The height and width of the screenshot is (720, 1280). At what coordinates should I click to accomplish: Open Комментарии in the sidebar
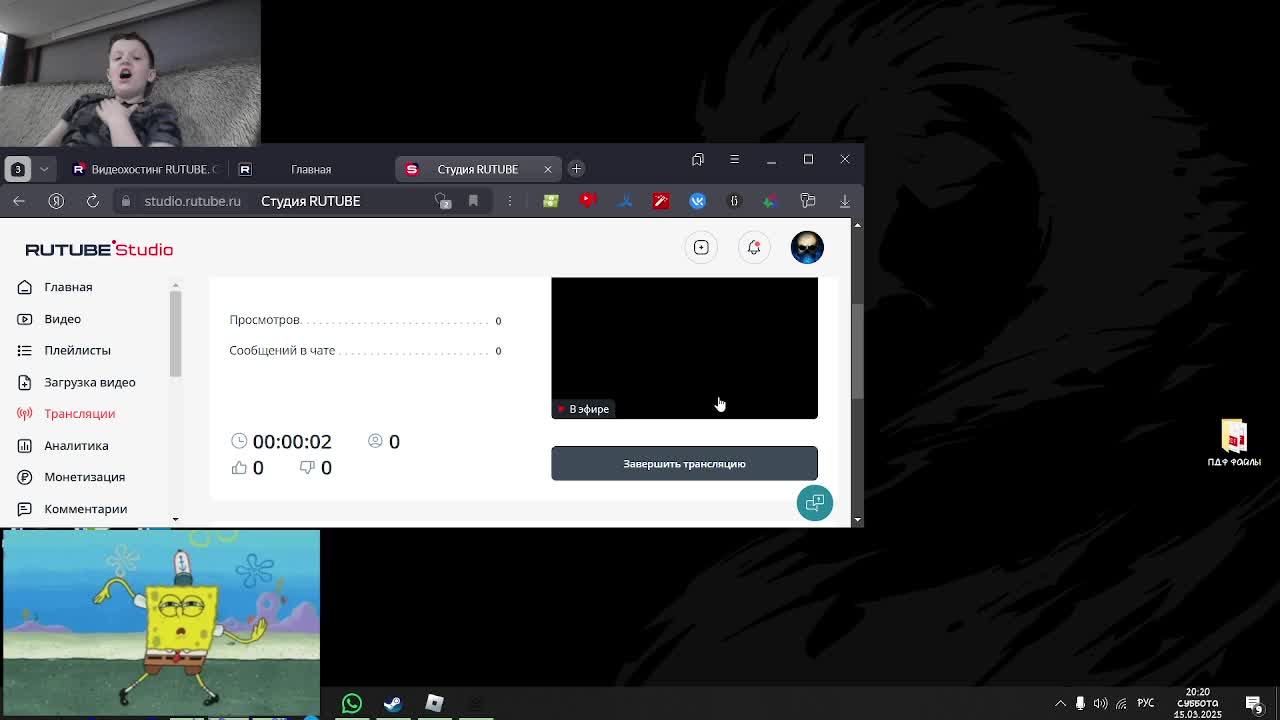point(85,509)
